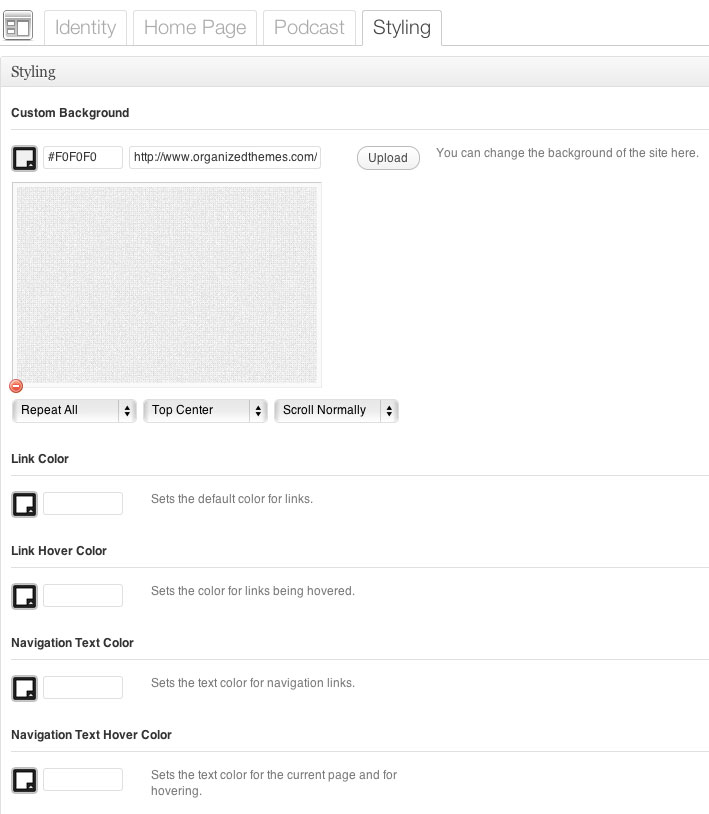Select the Styling tab
This screenshot has height=814, width=709.
(x=401, y=27)
